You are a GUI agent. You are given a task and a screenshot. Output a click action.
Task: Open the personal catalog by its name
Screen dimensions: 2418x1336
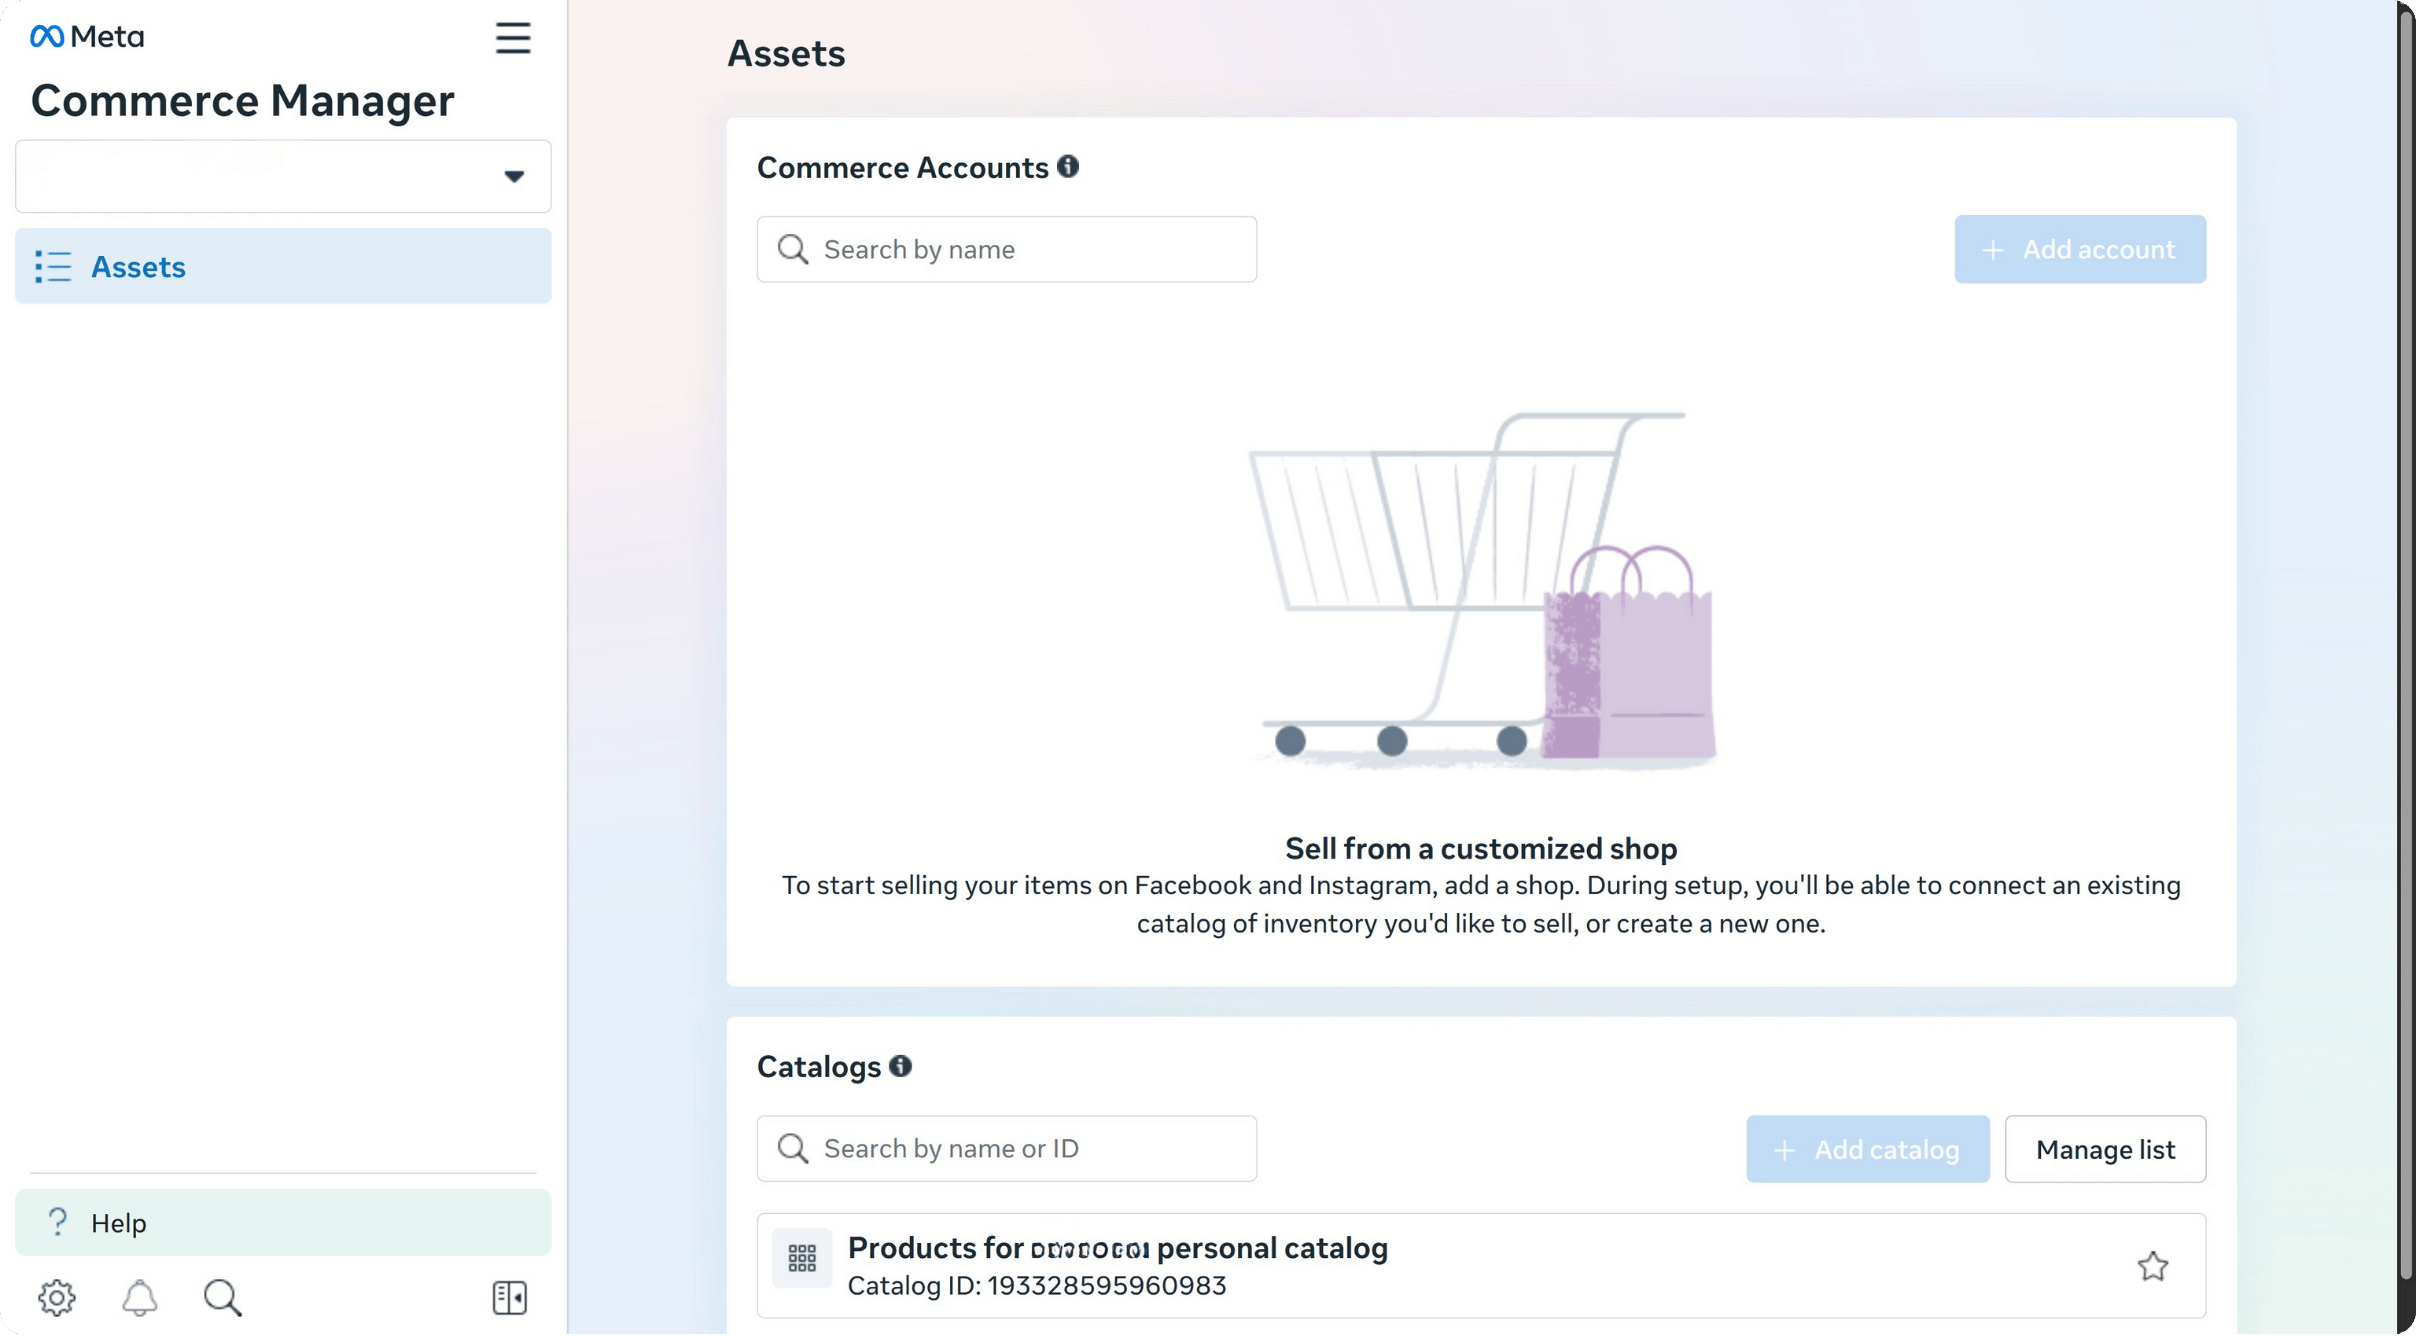click(x=1116, y=1247)
